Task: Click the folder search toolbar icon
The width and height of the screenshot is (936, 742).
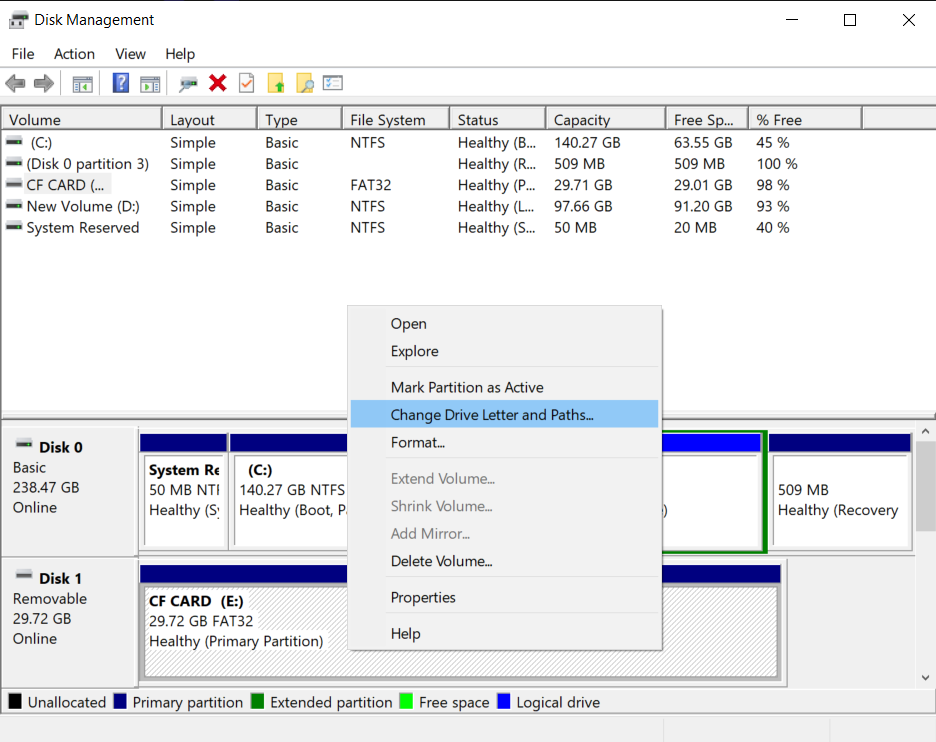Action: pyautogui.click(x=305, y=83)
